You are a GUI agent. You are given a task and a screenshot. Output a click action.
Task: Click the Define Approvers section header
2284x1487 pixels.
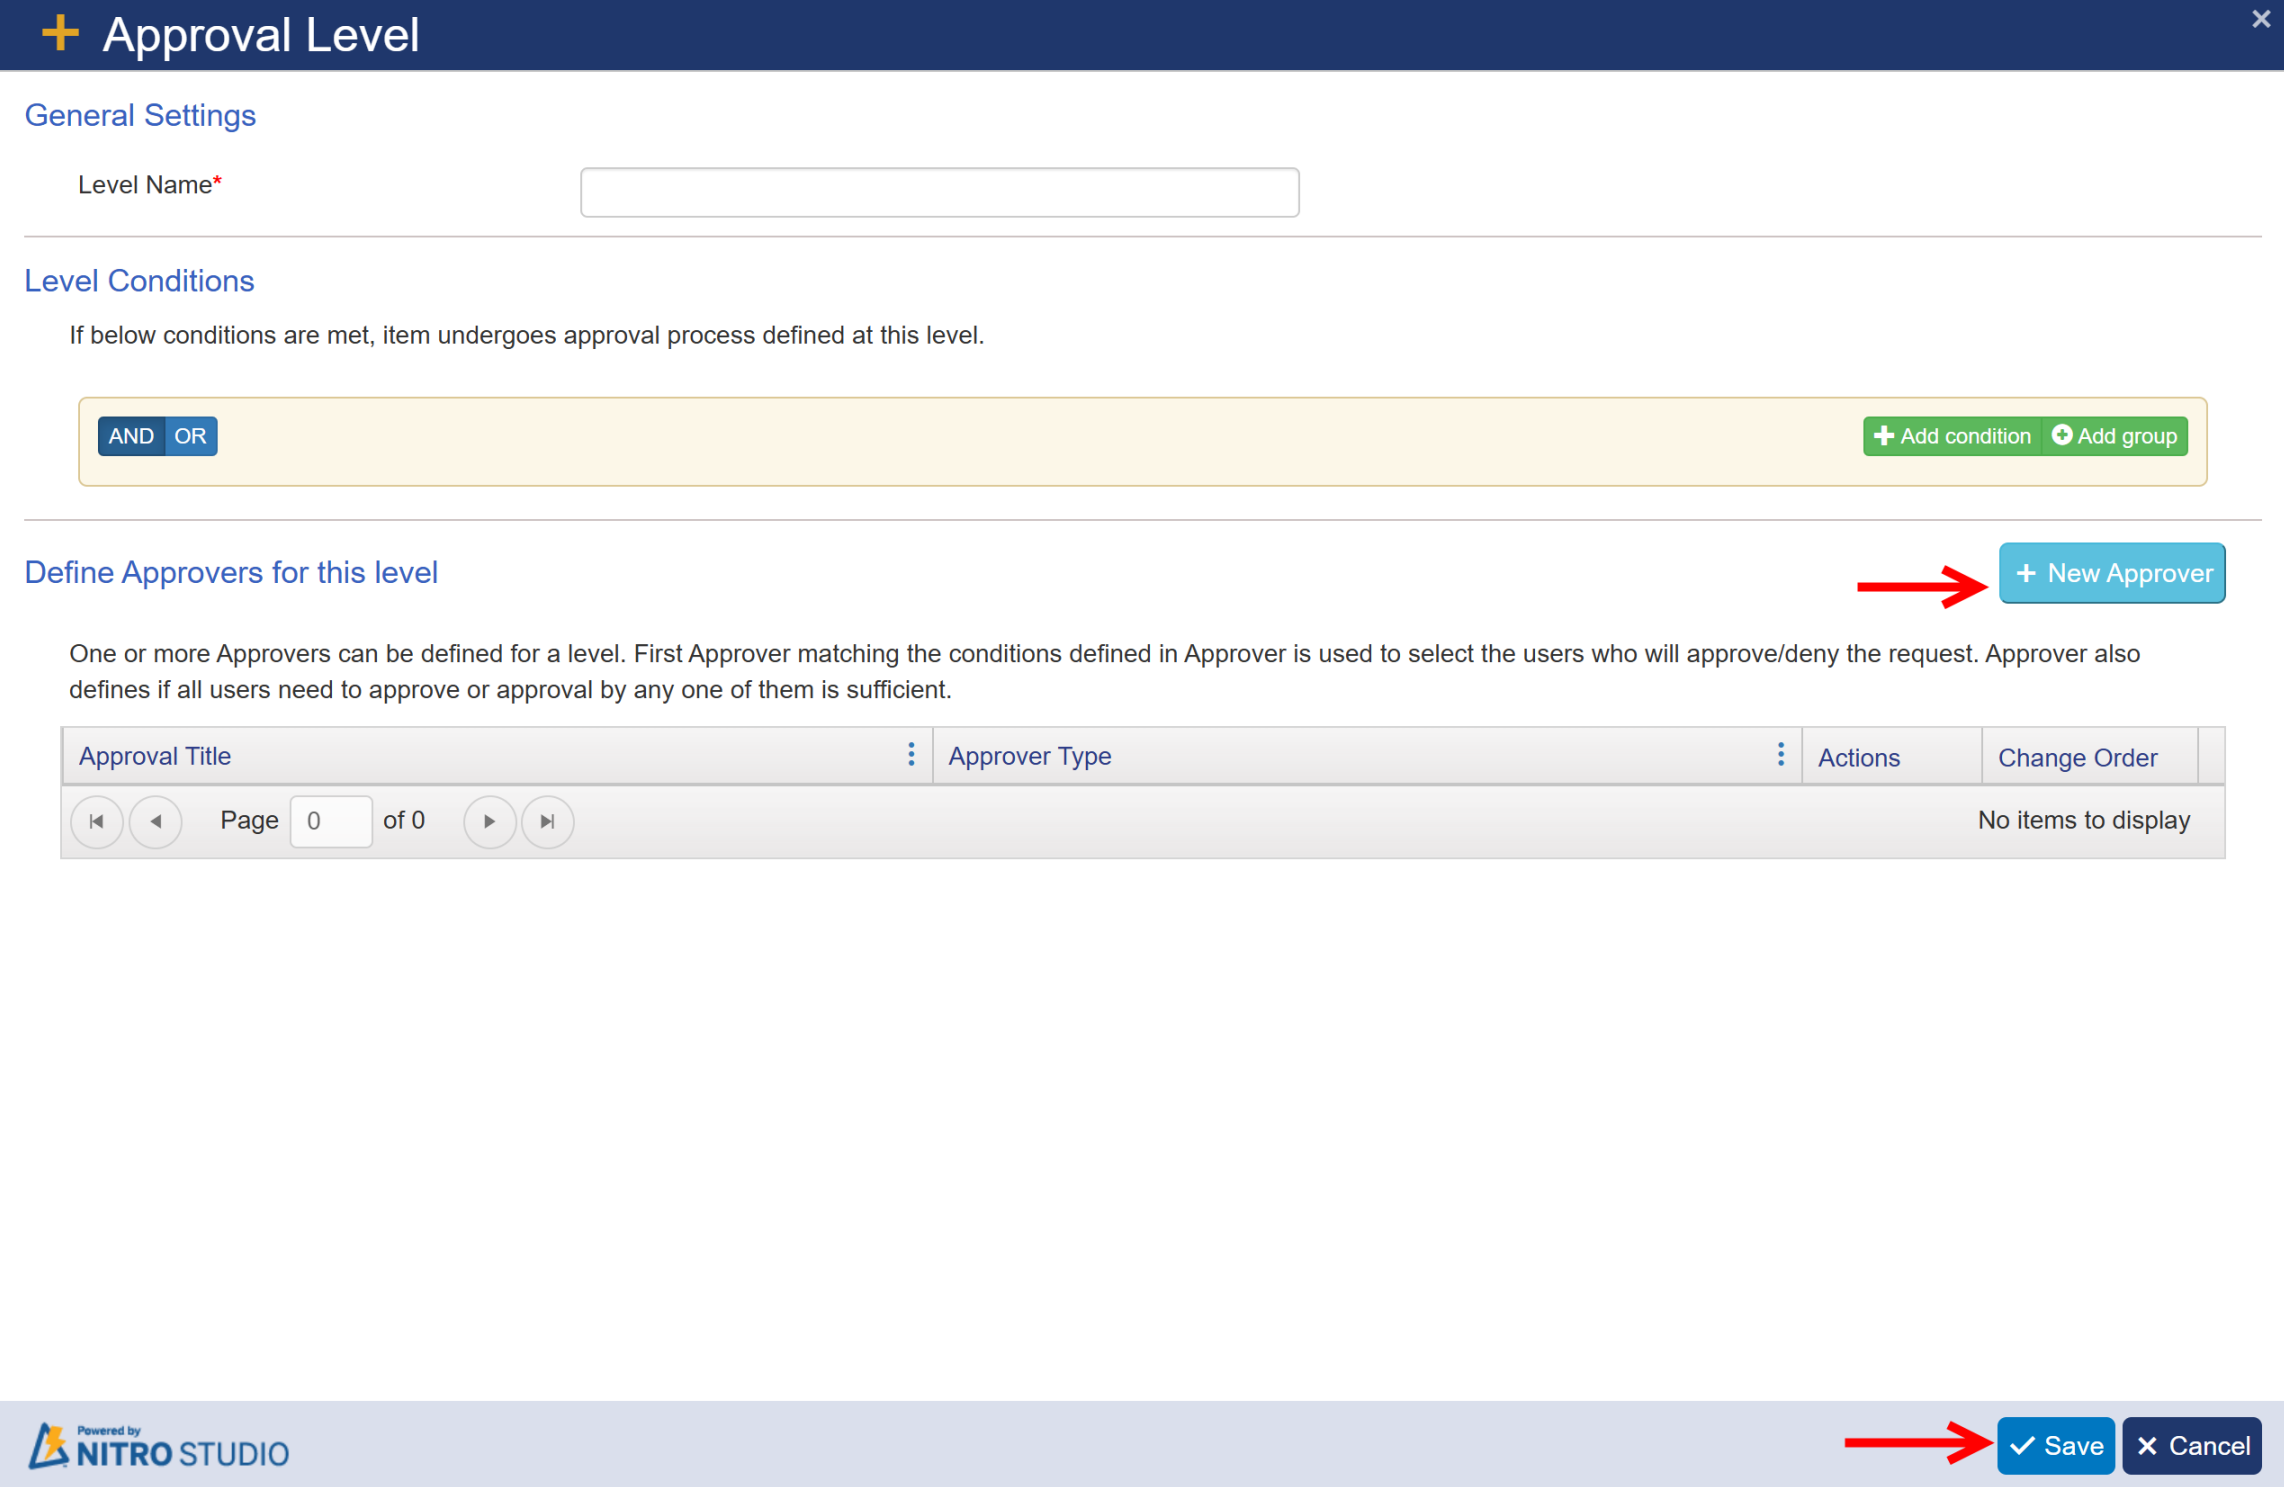(x=231, y=573)
